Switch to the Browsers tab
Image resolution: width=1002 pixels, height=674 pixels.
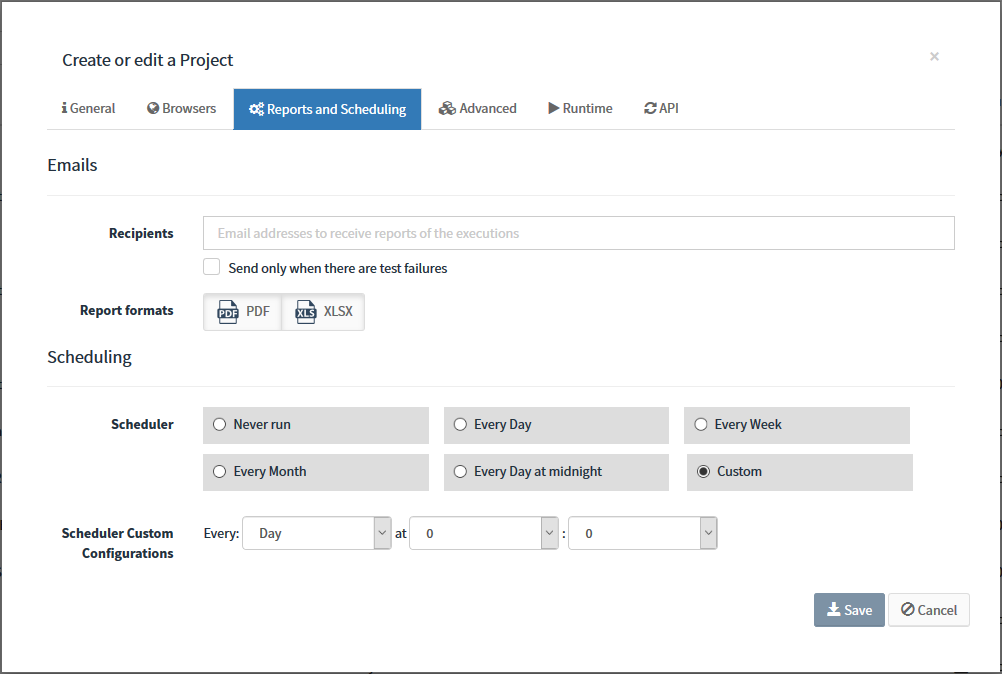pyautogui.click(x=181, y=109)
